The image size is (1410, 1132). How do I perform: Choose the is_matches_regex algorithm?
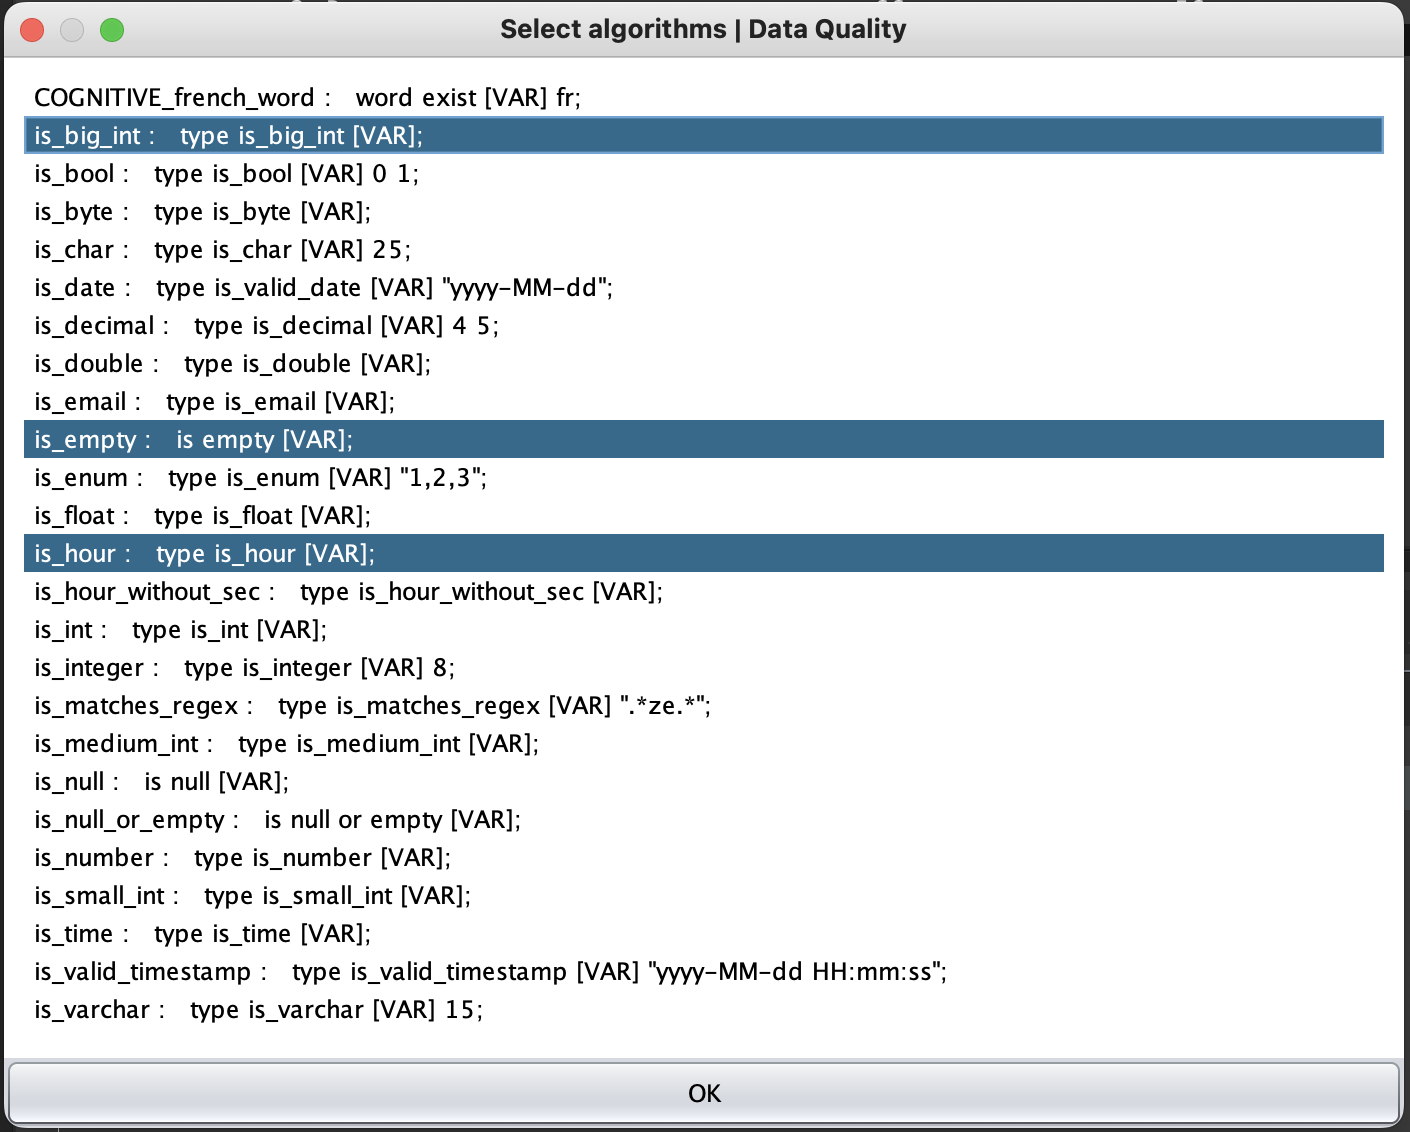(372, 706)
